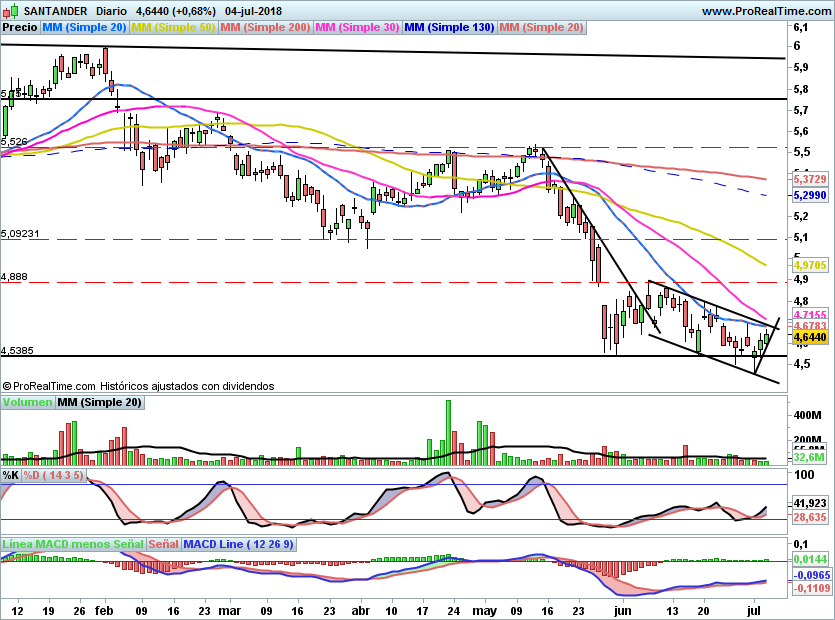The height and width of the screenshot is (620, 835).
Task: Click the 4,9705 moving average value tag
Action: (x=810, y=265)
